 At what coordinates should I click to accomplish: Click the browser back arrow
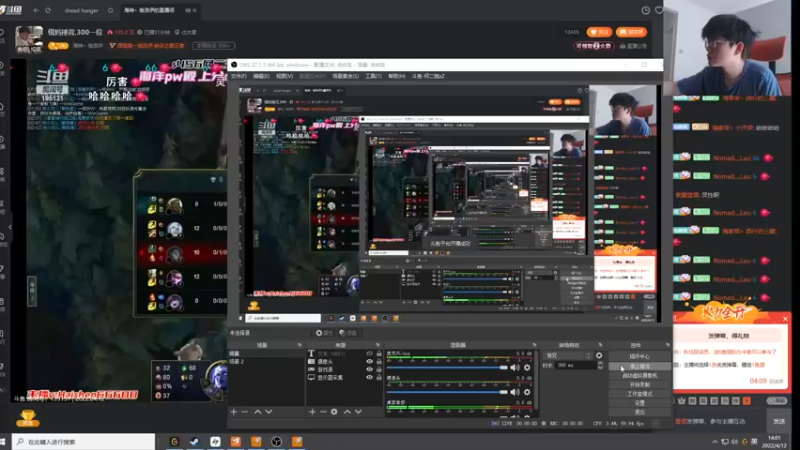pos(36,10)
